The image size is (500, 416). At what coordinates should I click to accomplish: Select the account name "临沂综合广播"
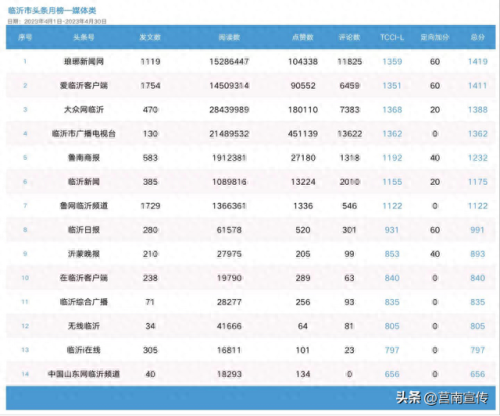click(x=84, y=302)
